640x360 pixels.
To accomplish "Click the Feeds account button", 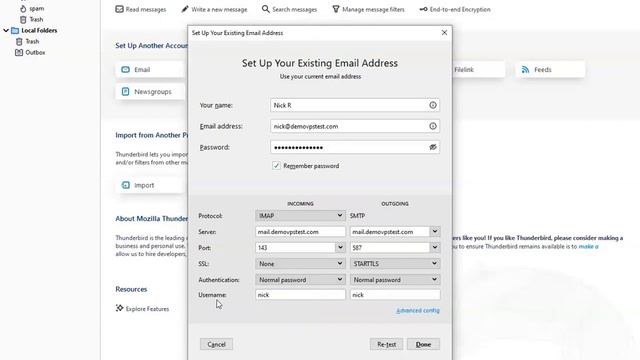I will tap(550, 70).
